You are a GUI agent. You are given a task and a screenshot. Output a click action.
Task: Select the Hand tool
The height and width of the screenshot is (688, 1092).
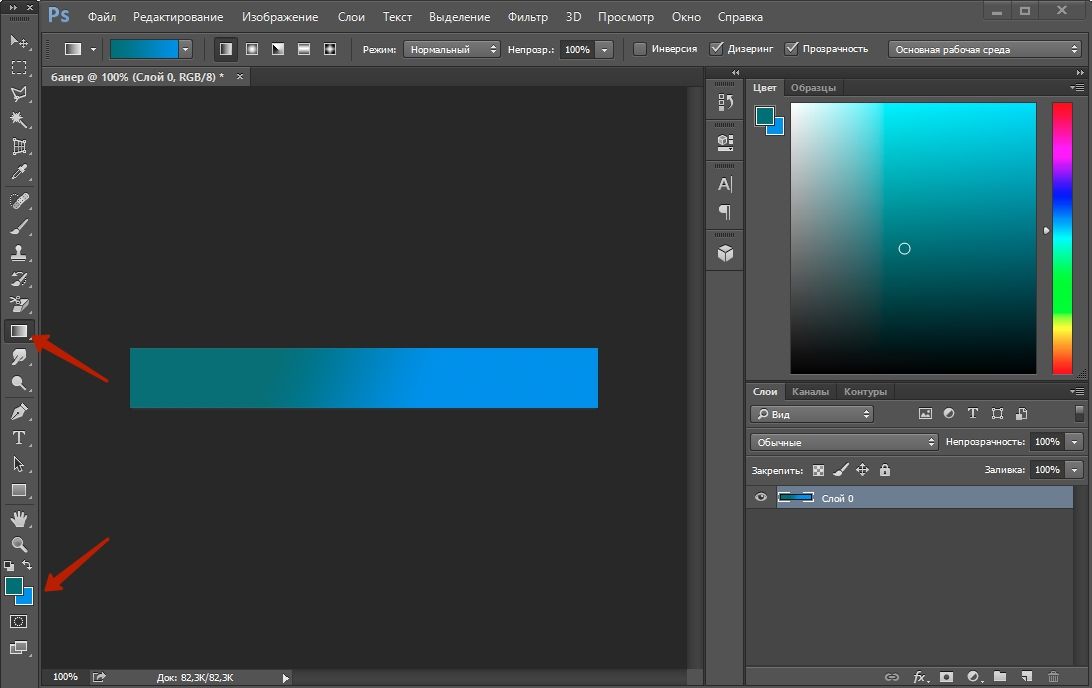[x=19, y=519]
